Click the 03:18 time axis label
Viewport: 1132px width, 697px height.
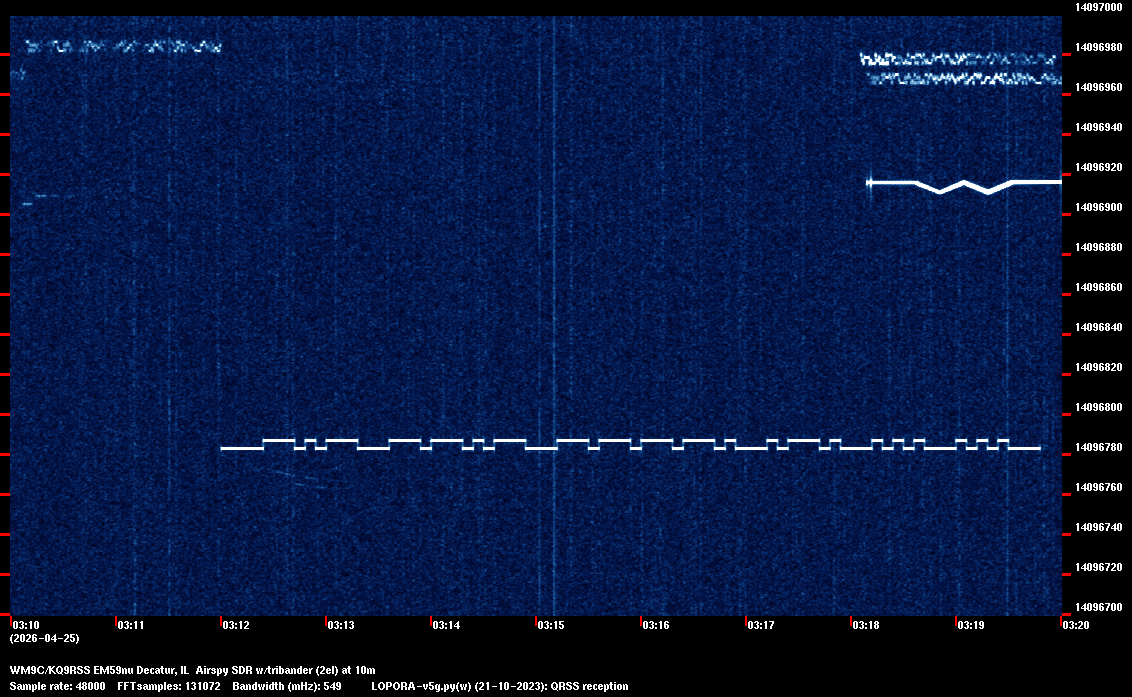click(866, 625)
